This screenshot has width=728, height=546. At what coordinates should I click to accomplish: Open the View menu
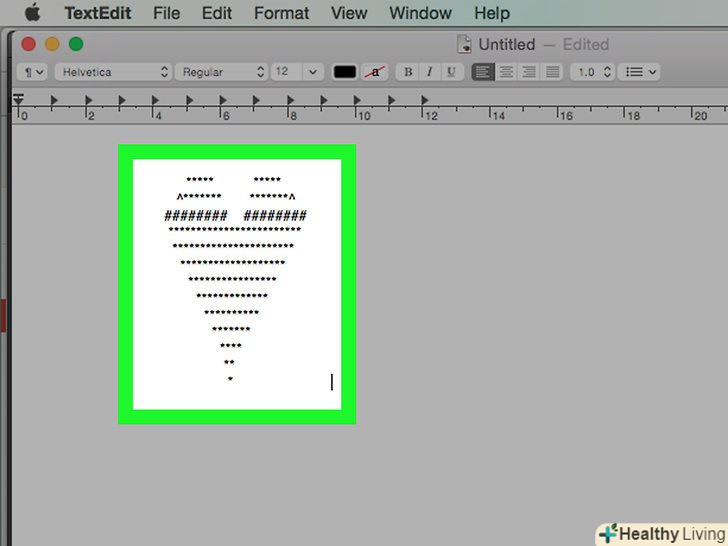(x=349, y=13)
